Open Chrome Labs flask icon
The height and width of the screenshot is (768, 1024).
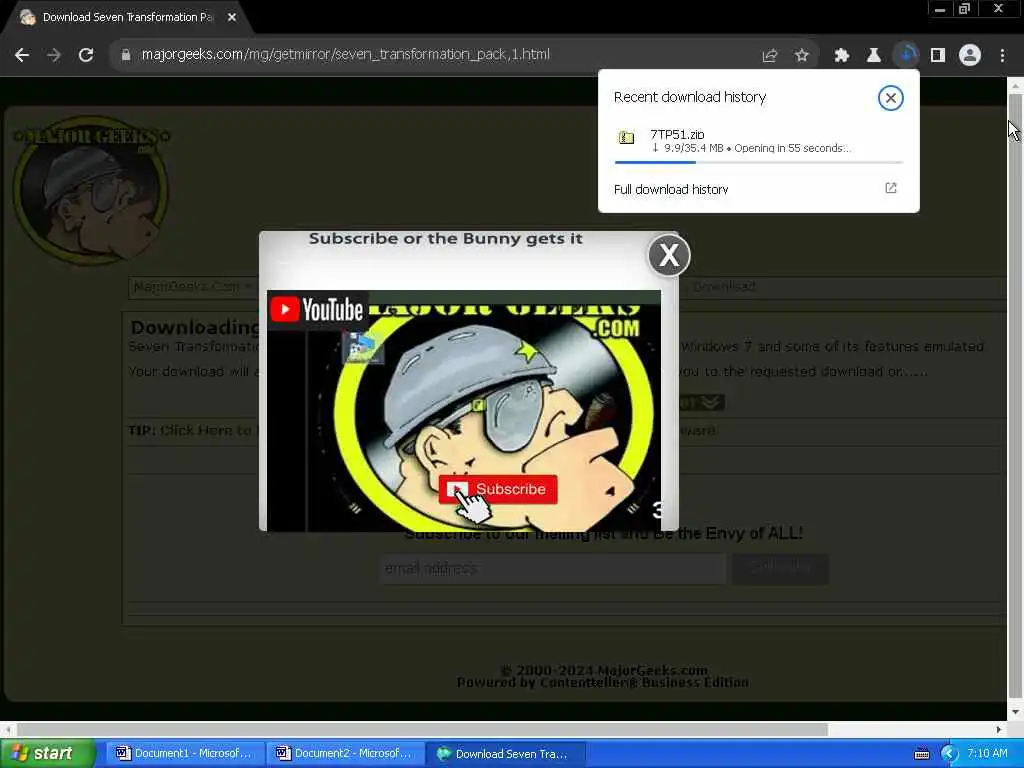click(874, 56)
